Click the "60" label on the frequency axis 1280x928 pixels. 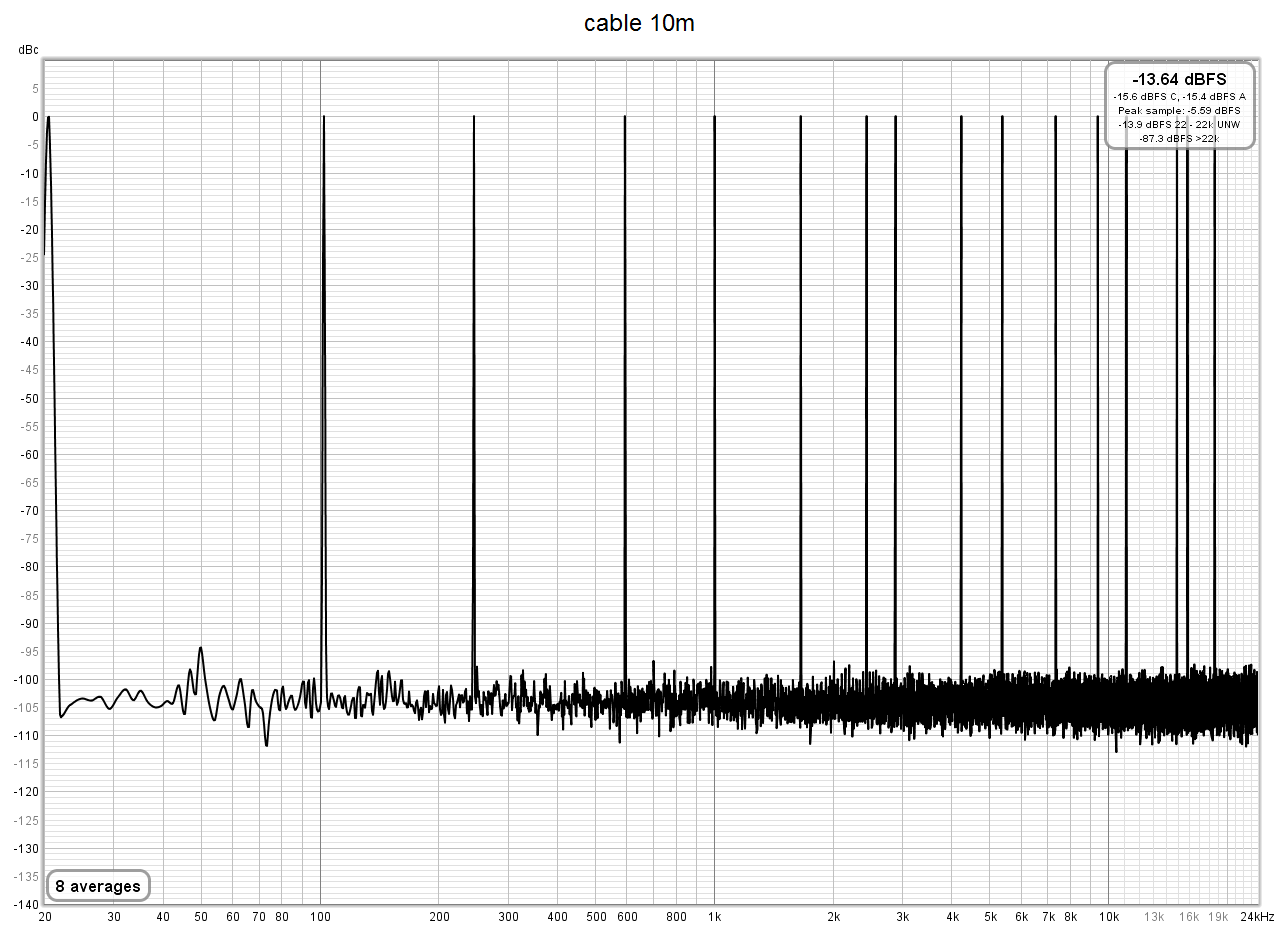coord(232,916)
